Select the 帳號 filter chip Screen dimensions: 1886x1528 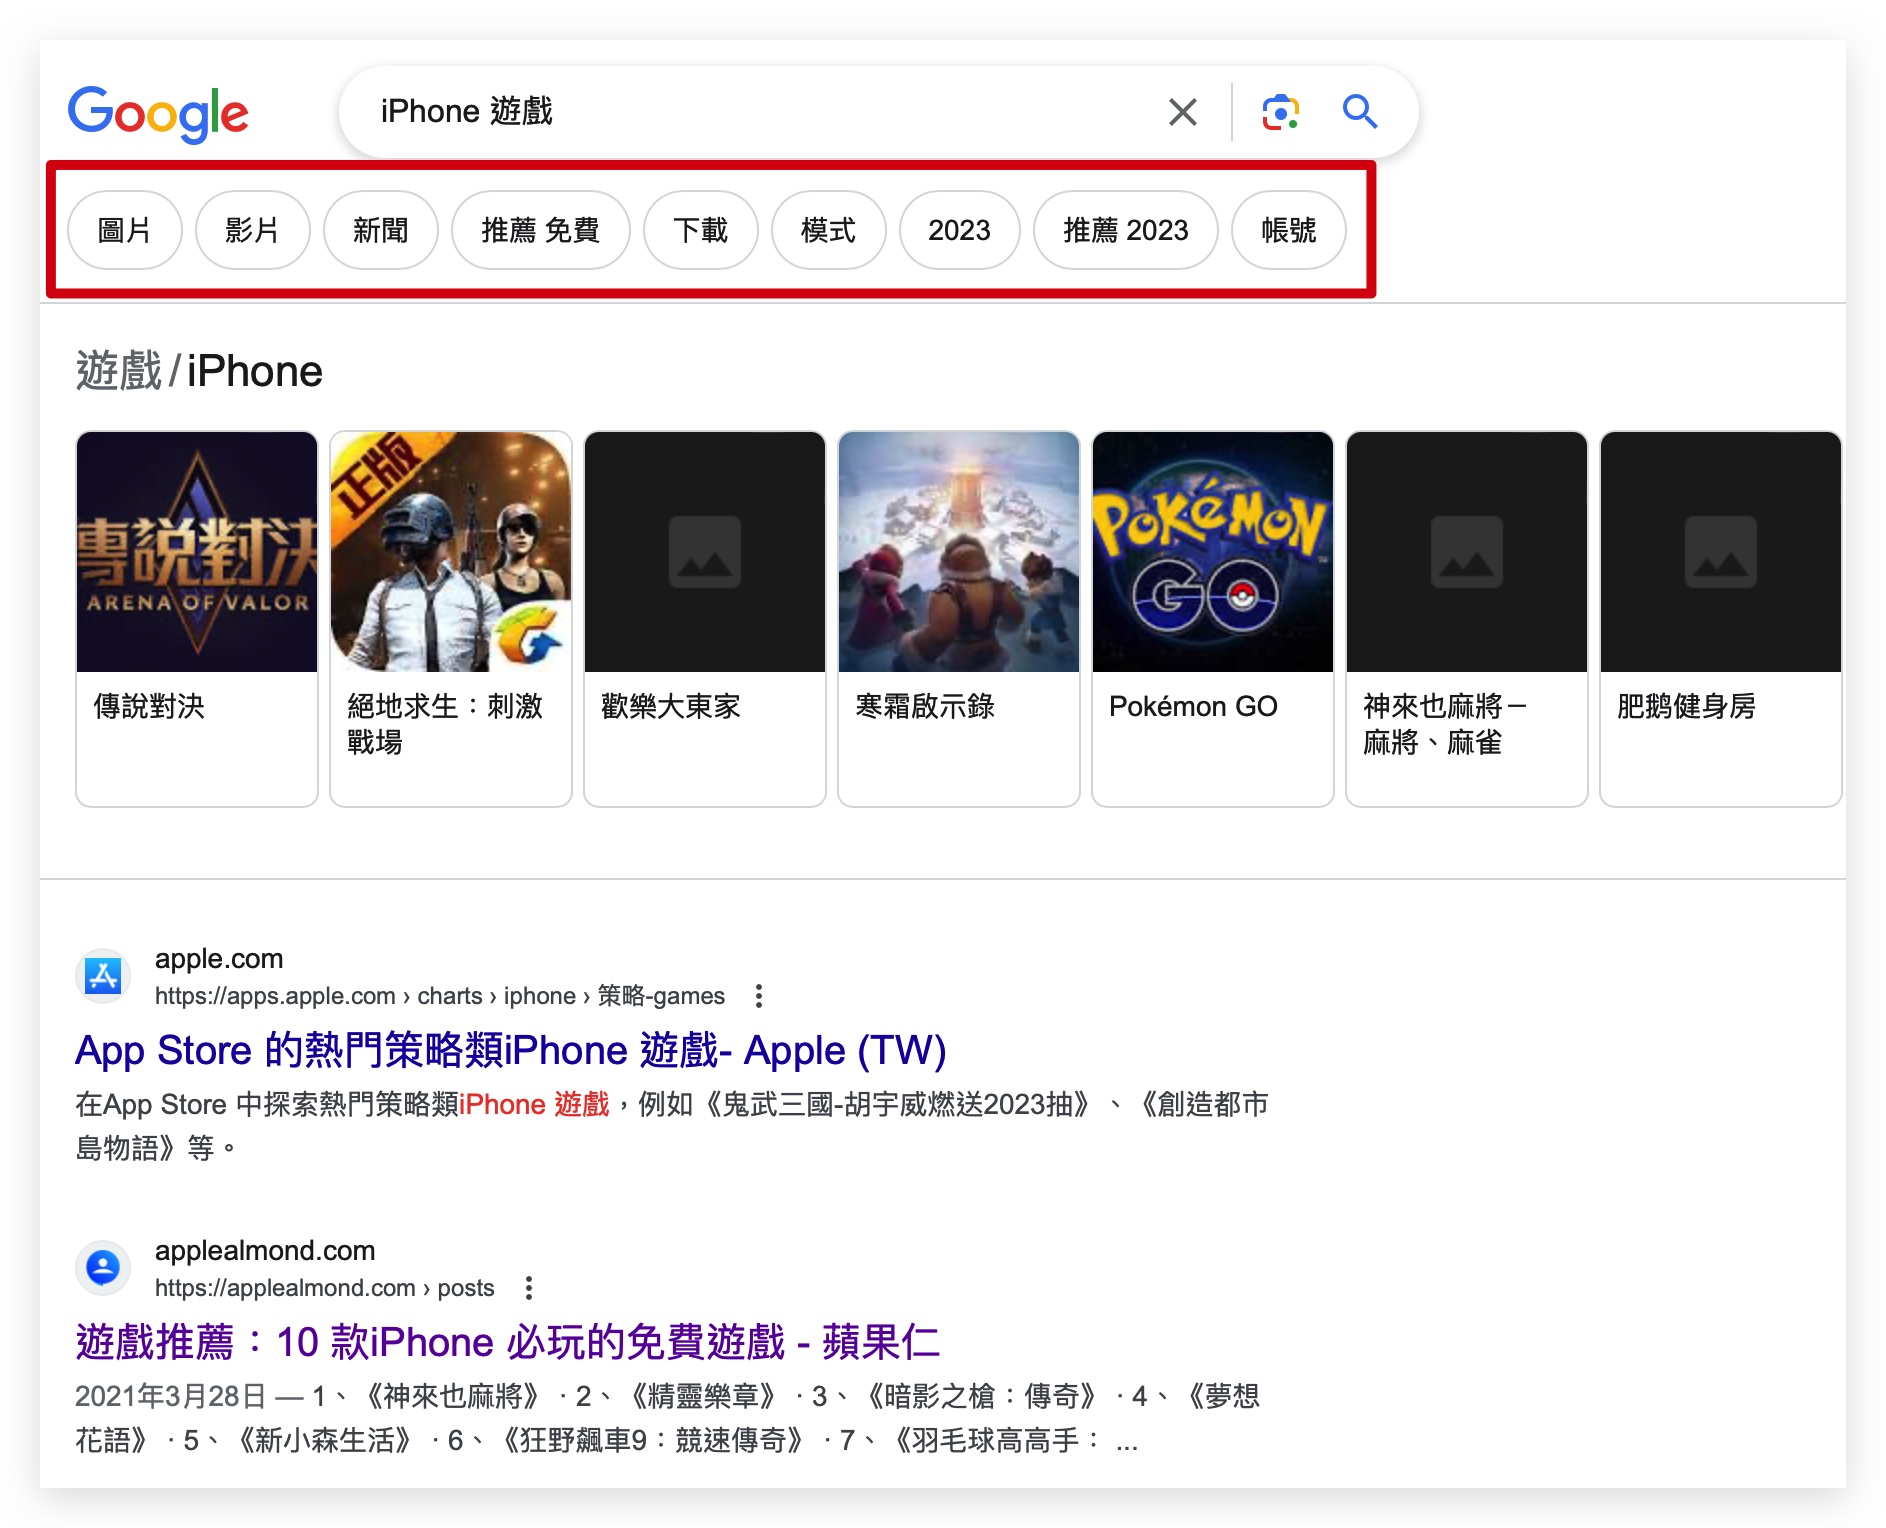click(x=1288, y=230)
